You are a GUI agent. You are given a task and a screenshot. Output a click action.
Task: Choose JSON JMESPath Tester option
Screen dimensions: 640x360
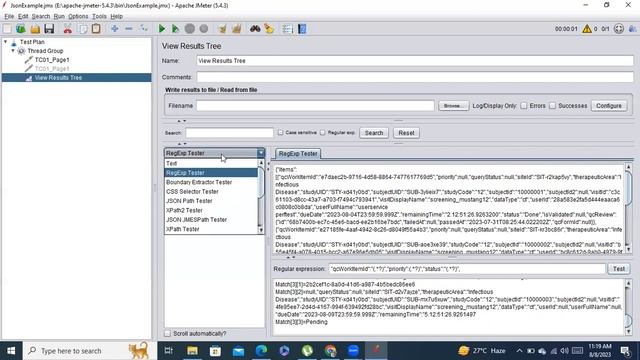click(x=211, y=220)
